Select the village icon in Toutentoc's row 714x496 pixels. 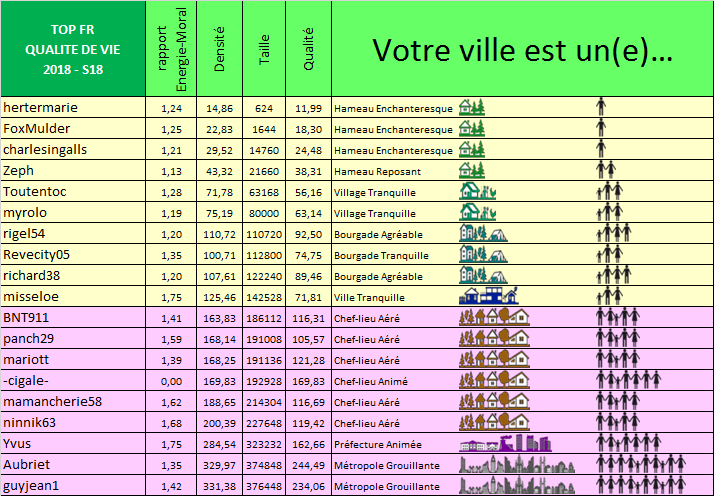pos(472,190)
